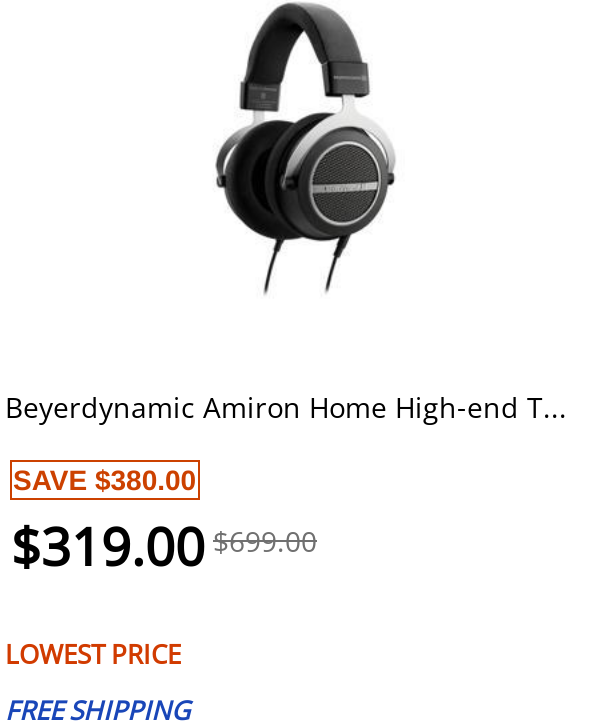Image resolution: width=610 pixels, height=728 pixels.
Task: Click the word Home in the title
Action: (x=348, y=409)
